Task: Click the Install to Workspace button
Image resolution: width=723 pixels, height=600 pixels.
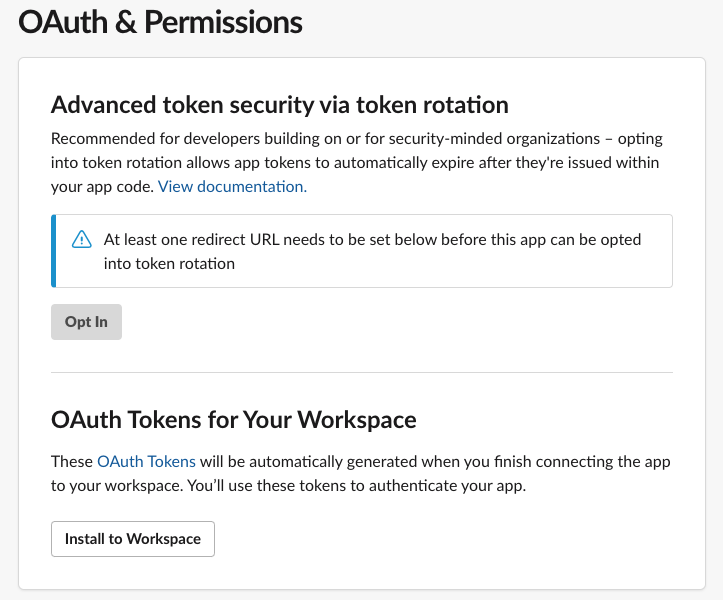Action: coord(133,539)
